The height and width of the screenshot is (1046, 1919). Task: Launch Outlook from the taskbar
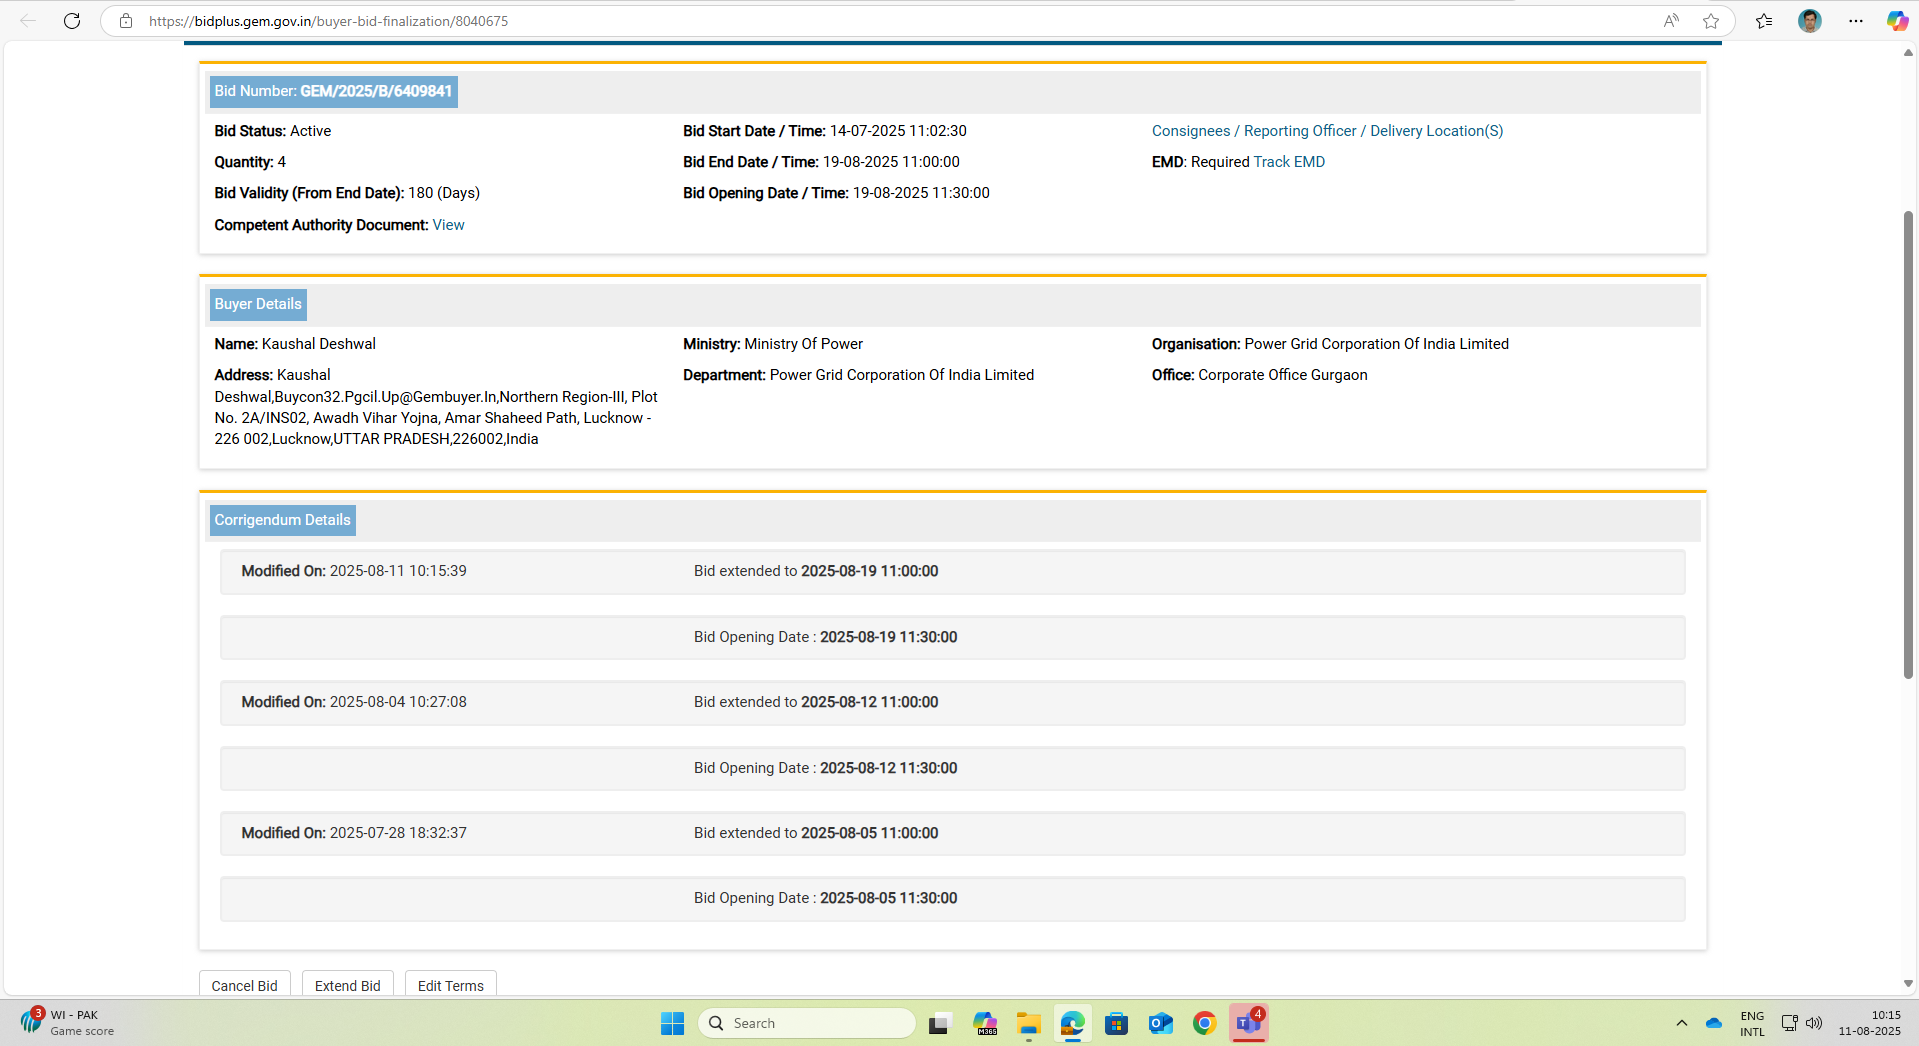coord(1160,1023)
